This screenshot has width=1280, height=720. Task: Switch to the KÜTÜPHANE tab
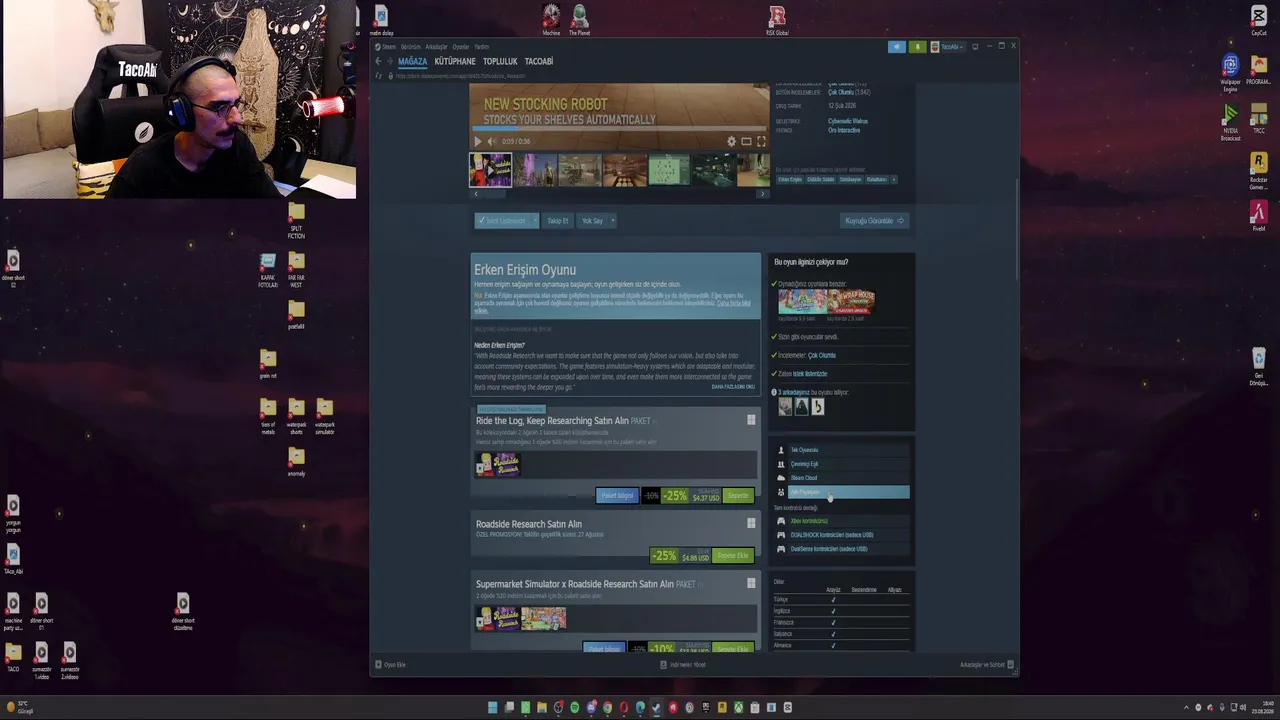(455, 62)
